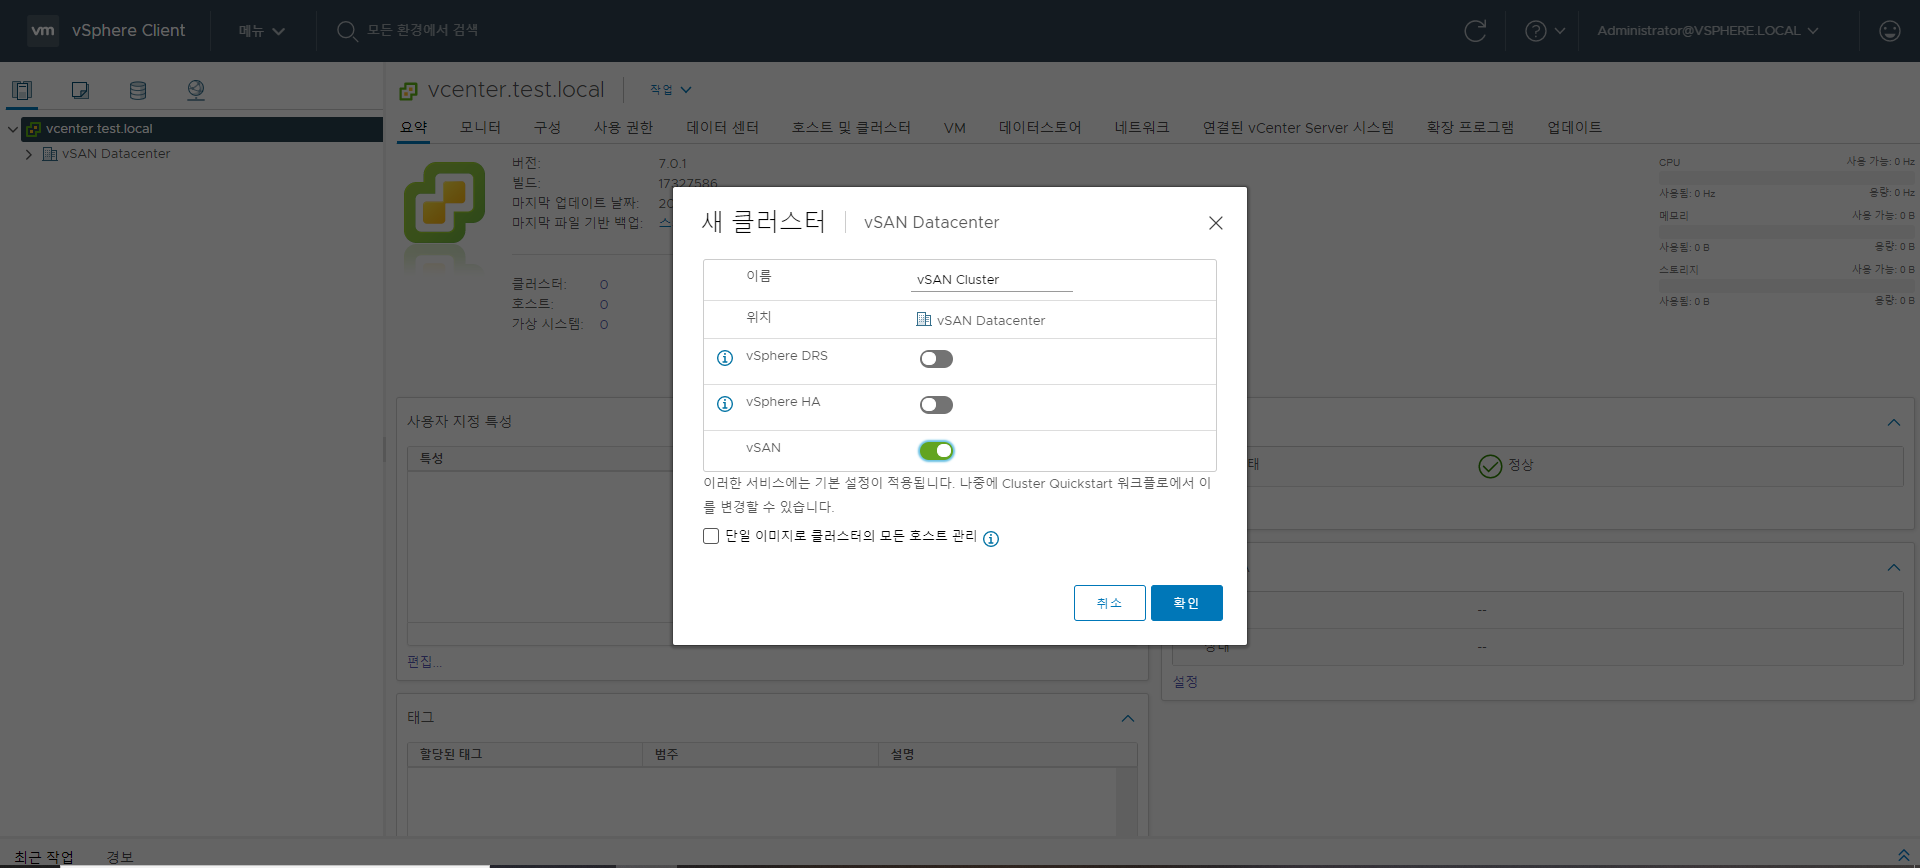Image resolution: width=1920 pixels, height=868 pixels.
Task: Switch to the 구성 tab
Action: click(x=547, y=128)
